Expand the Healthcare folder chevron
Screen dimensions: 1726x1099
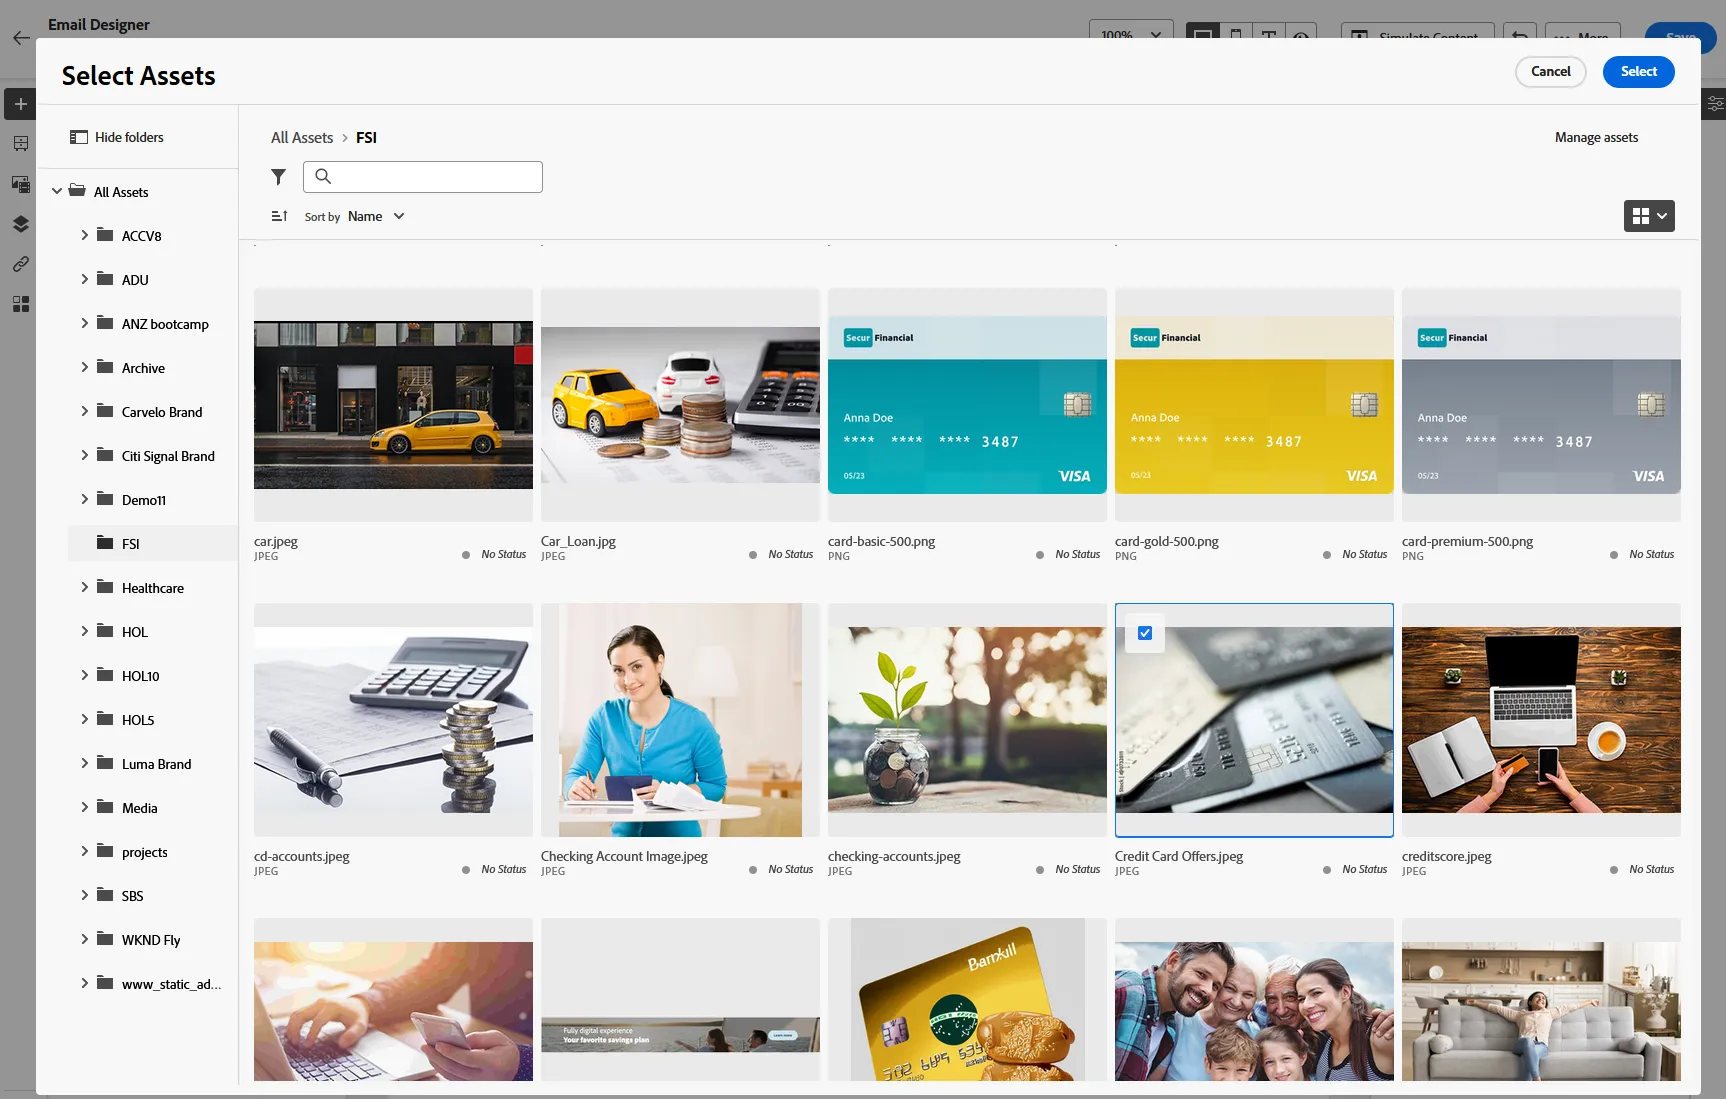(x=84, y=587)
